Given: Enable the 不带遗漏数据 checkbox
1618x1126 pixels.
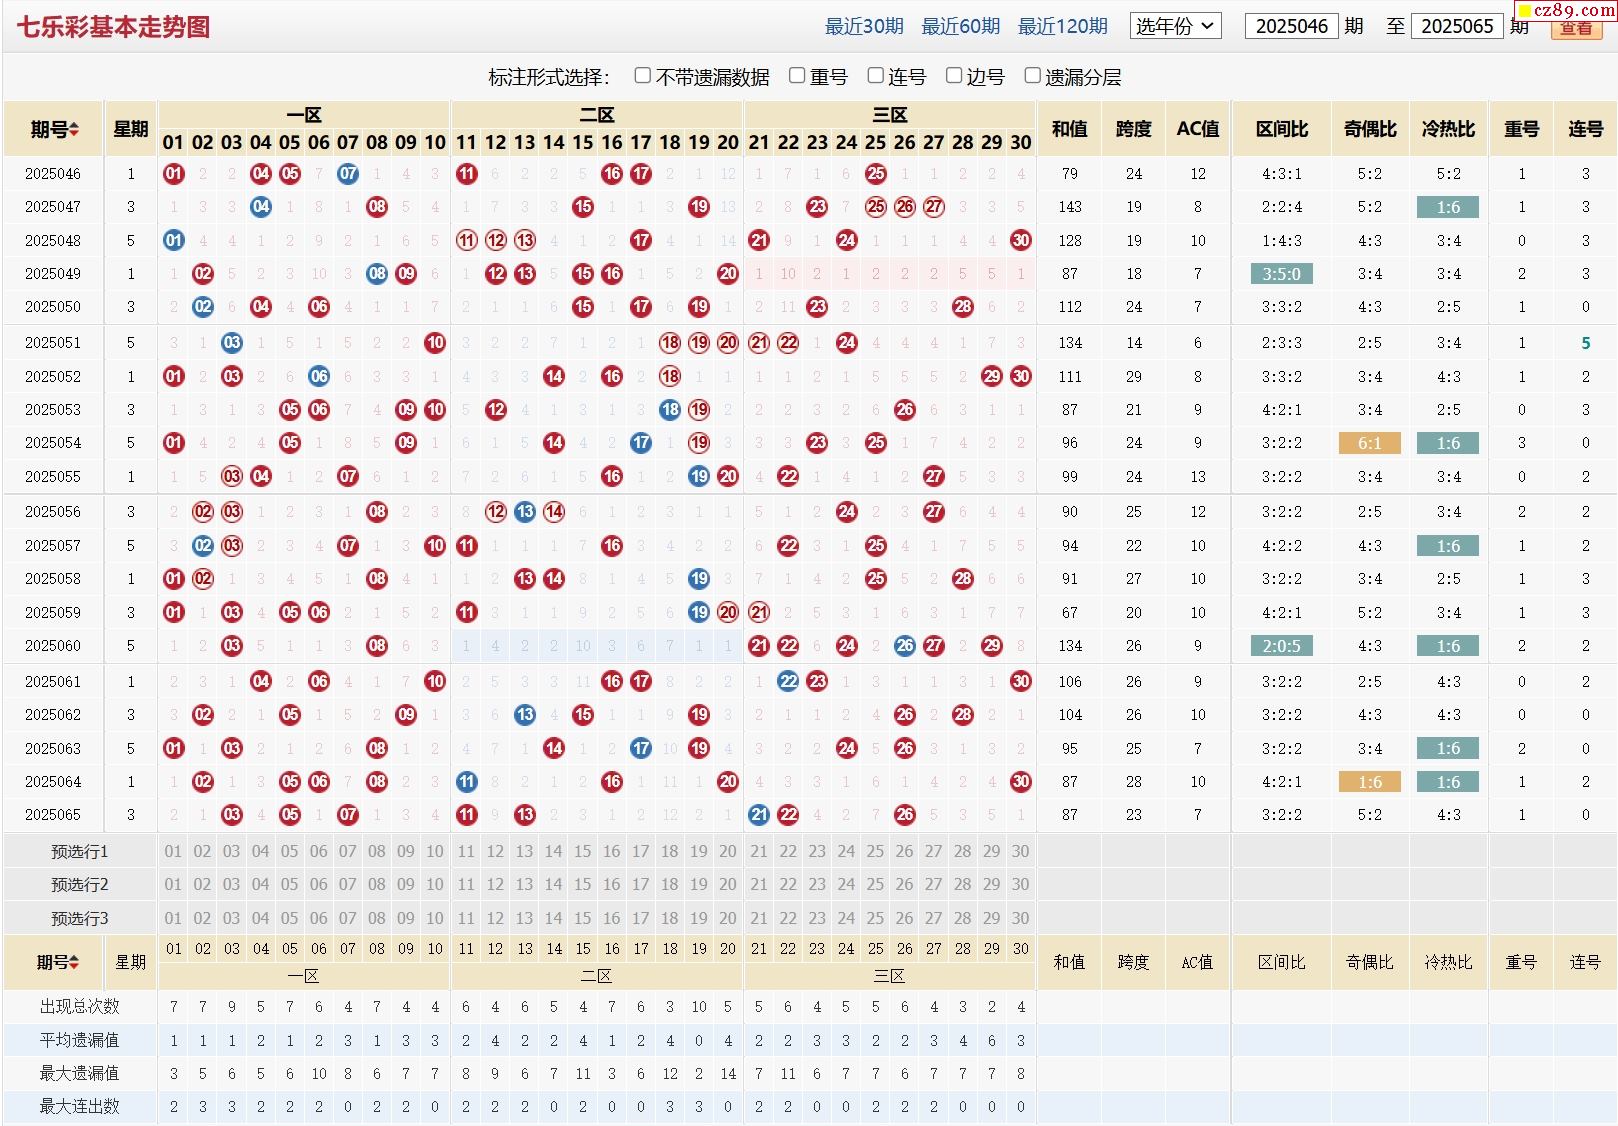Looking at the screenshot, I should (643, 76).
